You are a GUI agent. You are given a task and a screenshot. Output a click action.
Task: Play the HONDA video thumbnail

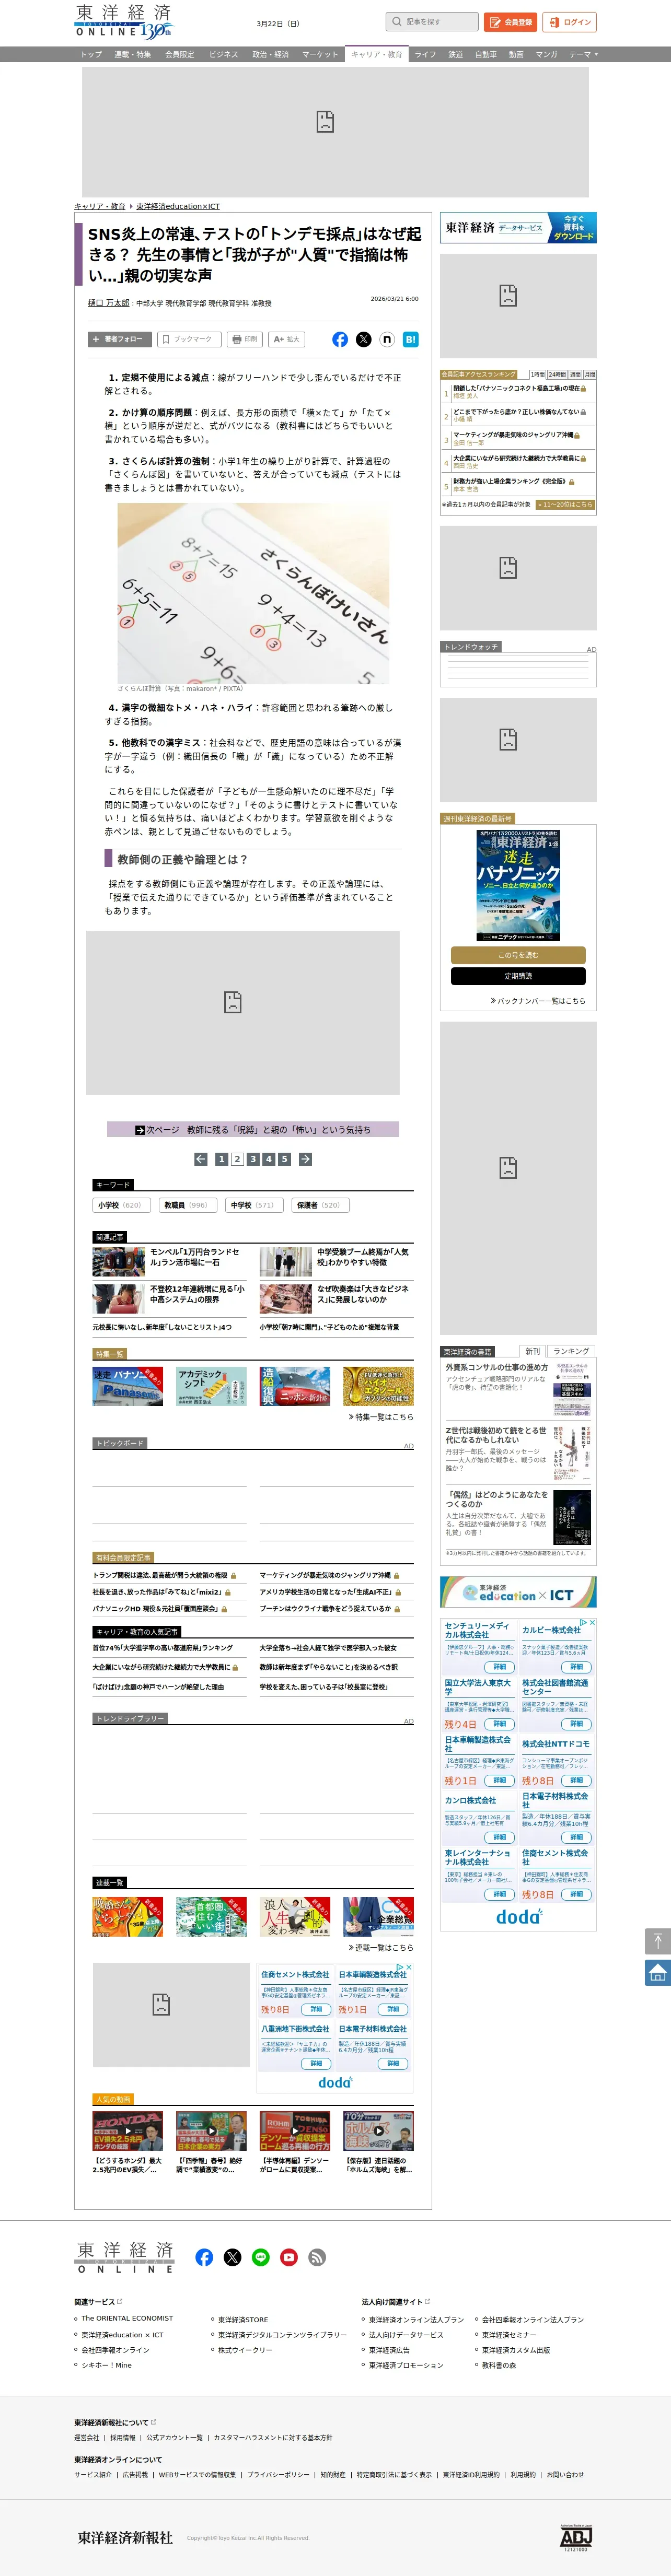click(x=128, y=2131)
